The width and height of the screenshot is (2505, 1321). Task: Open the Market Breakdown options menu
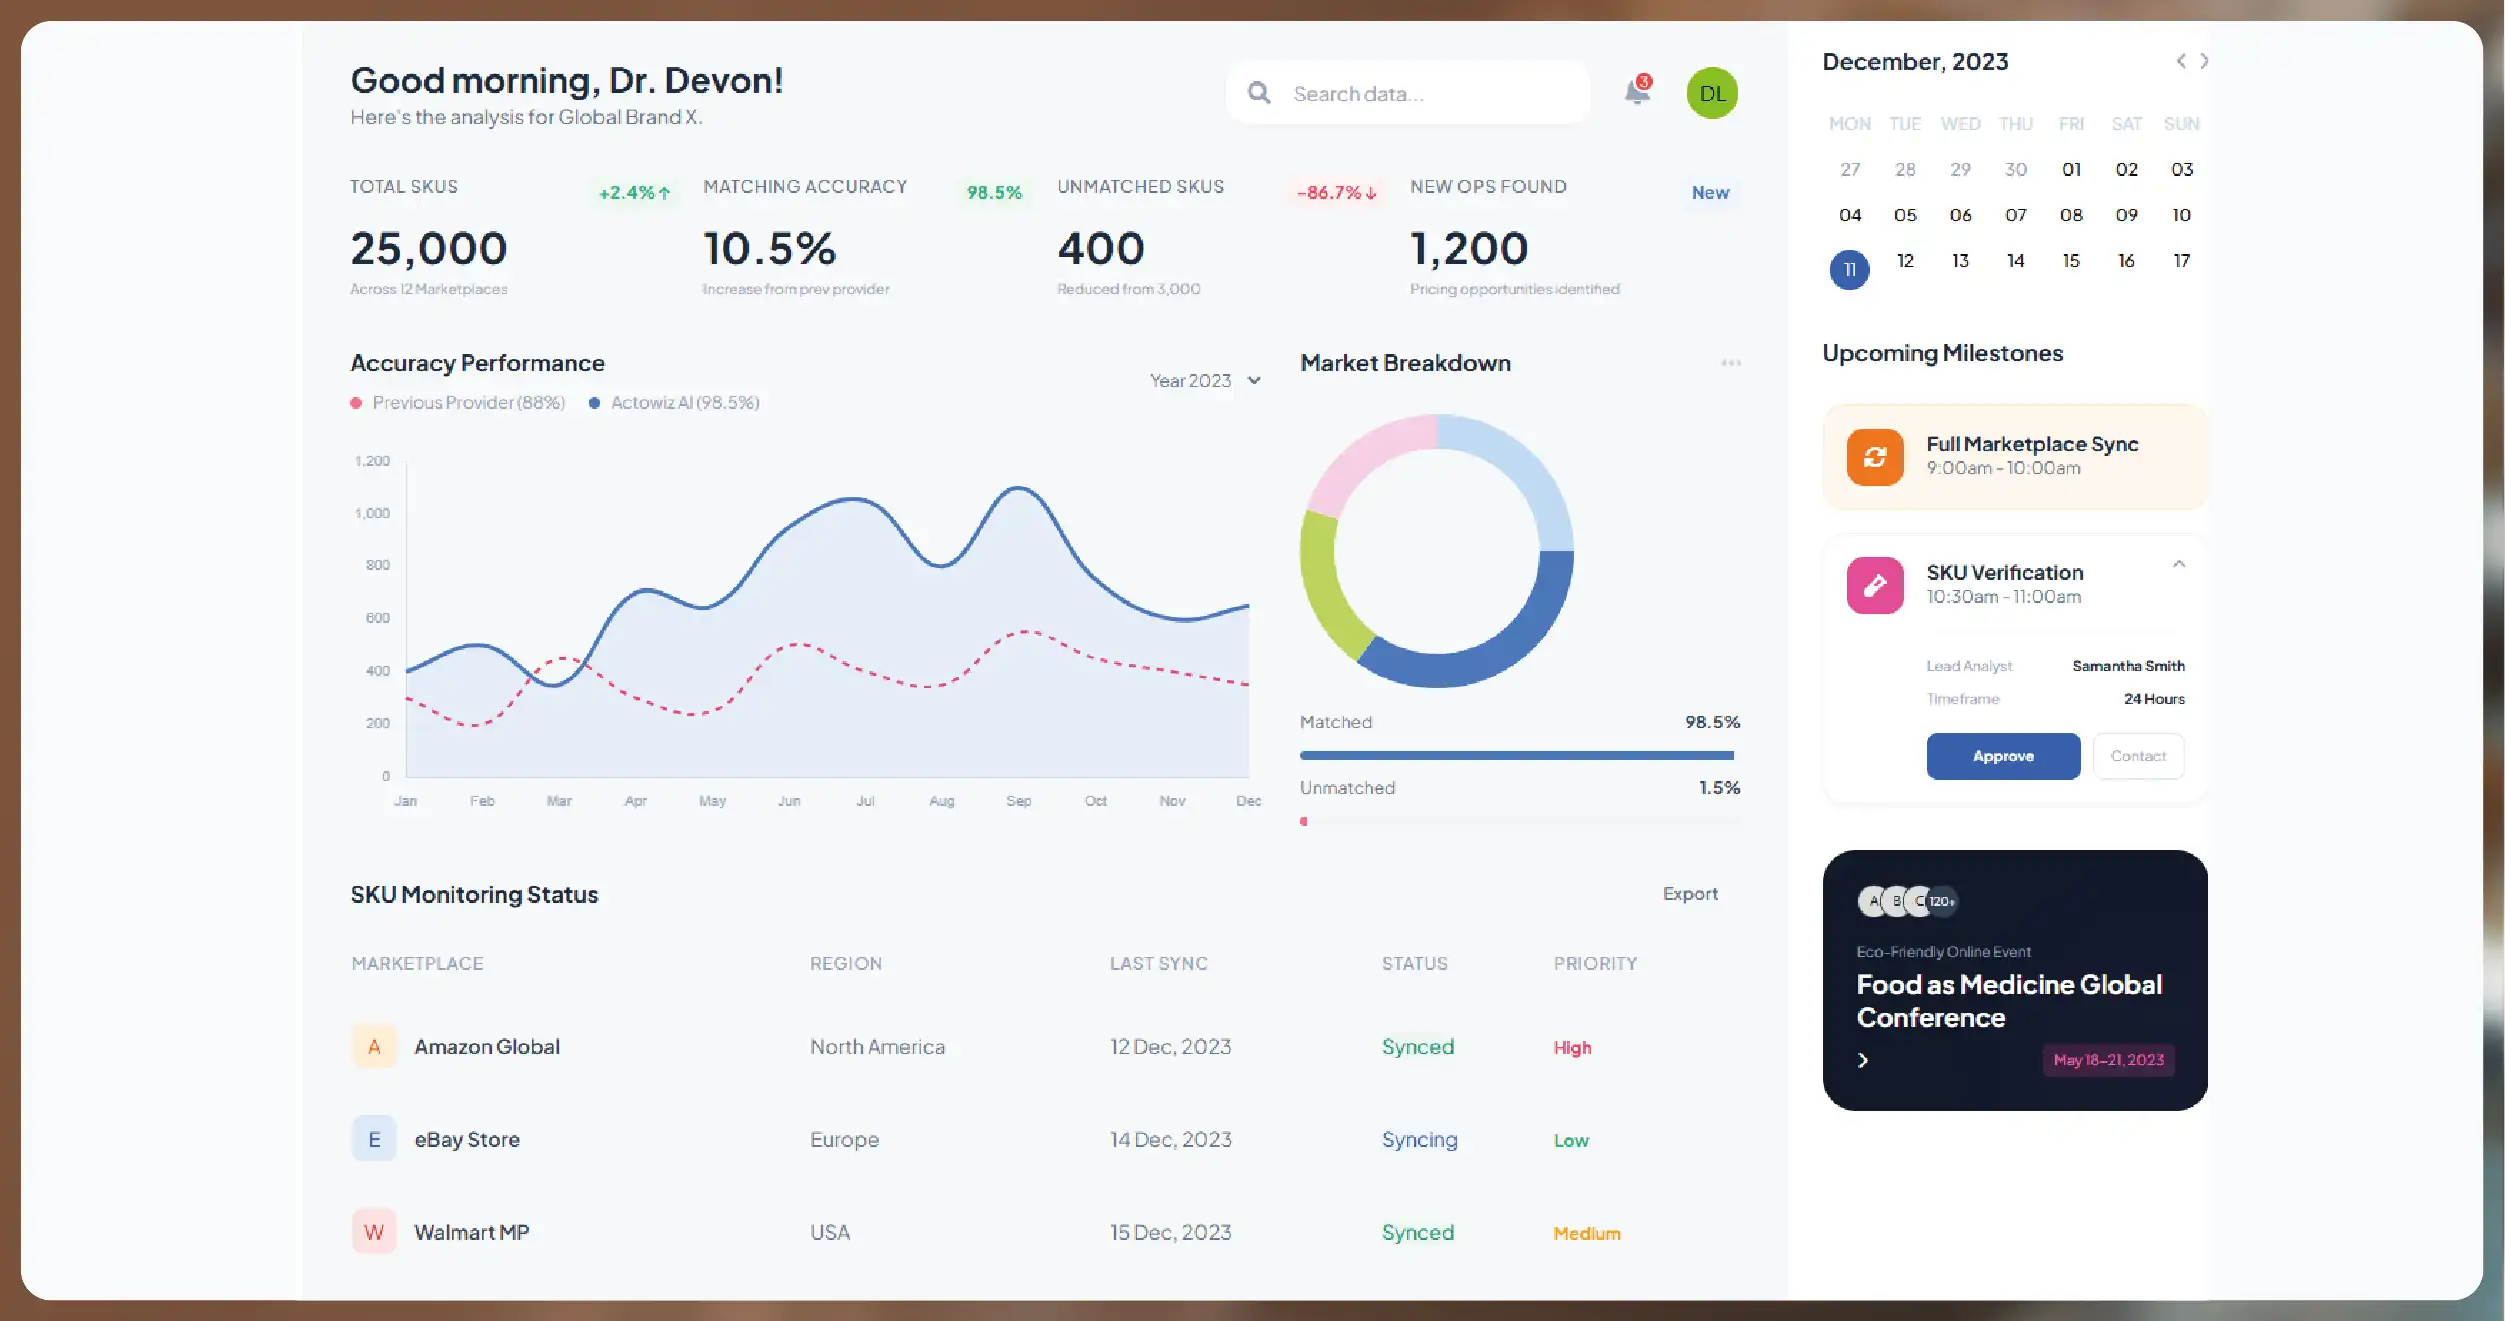[x=1729, y=363]
